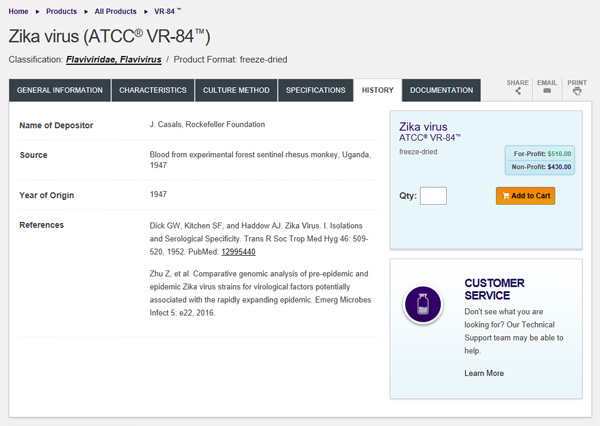
Task: Click the Zika virus title in cart panel
Action: [423, 127]
